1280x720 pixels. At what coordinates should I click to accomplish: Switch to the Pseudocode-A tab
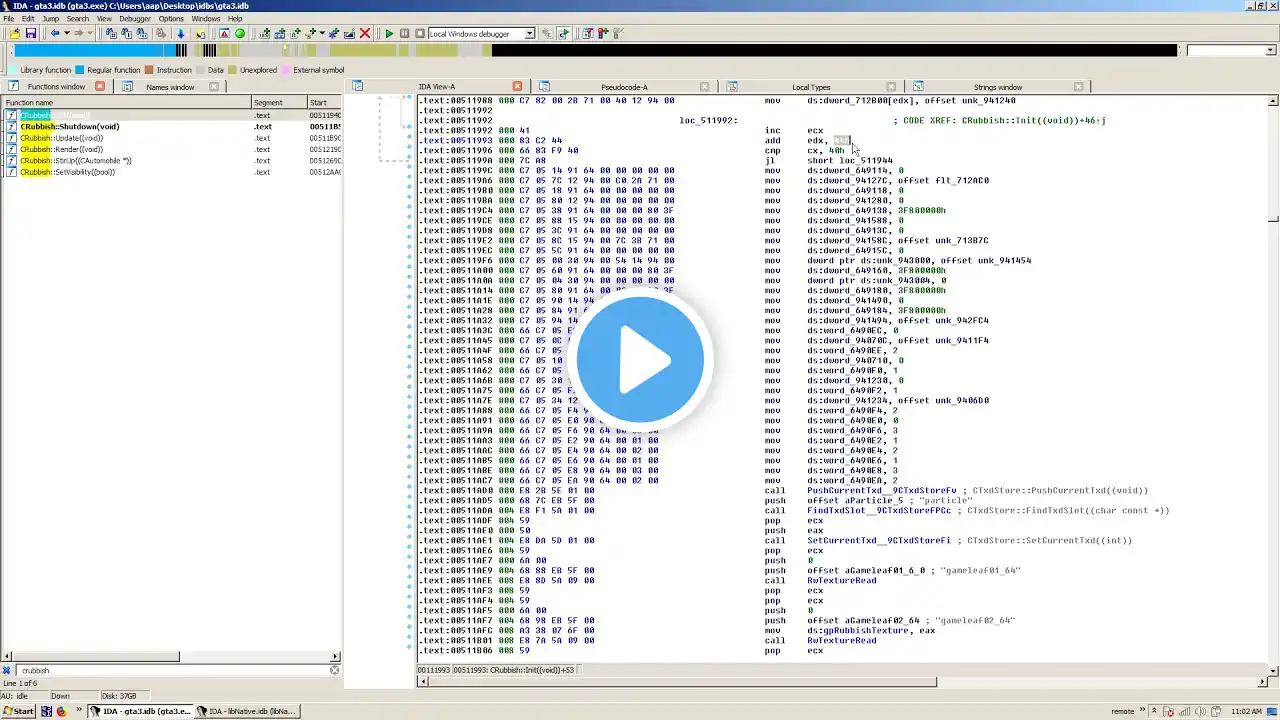click(x=624, y=87)
